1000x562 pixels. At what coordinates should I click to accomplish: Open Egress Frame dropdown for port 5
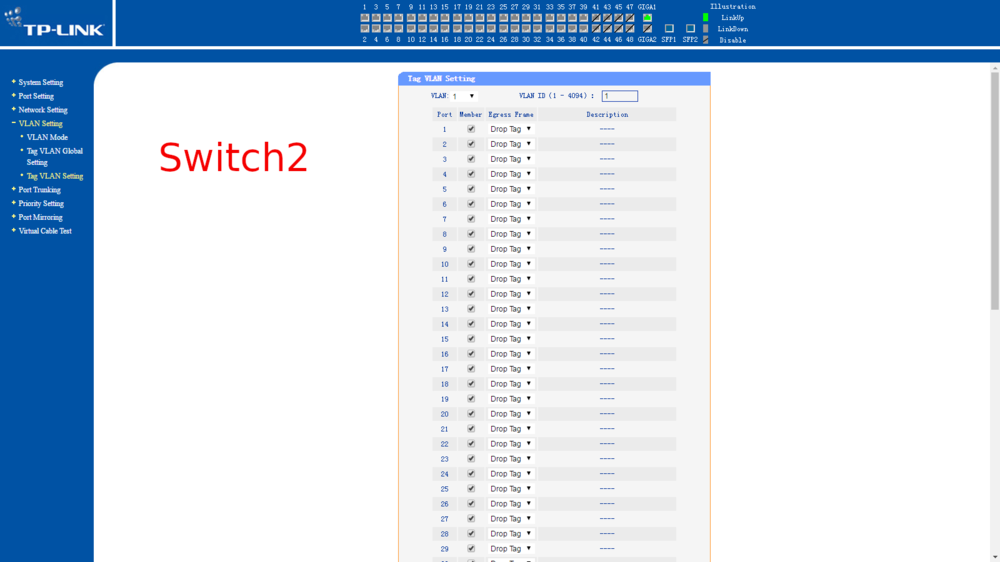coord(511,189)
